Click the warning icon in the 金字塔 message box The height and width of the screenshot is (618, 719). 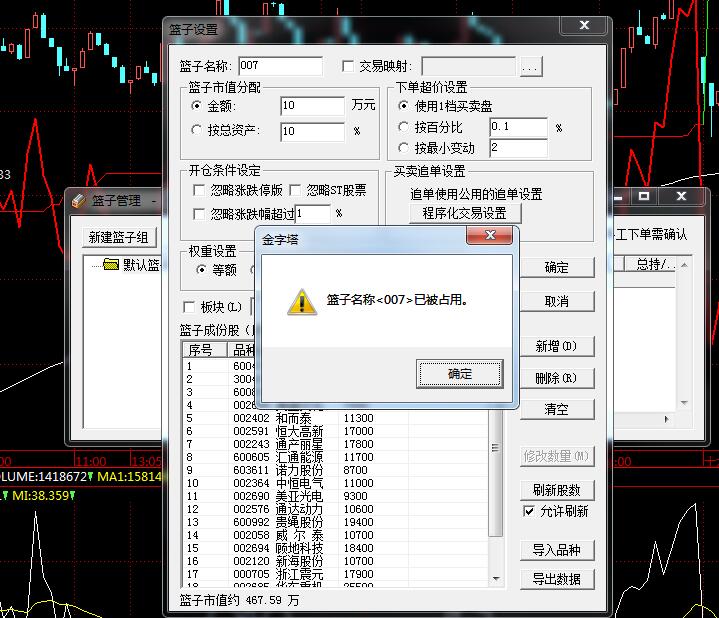[x=301, y=301]
